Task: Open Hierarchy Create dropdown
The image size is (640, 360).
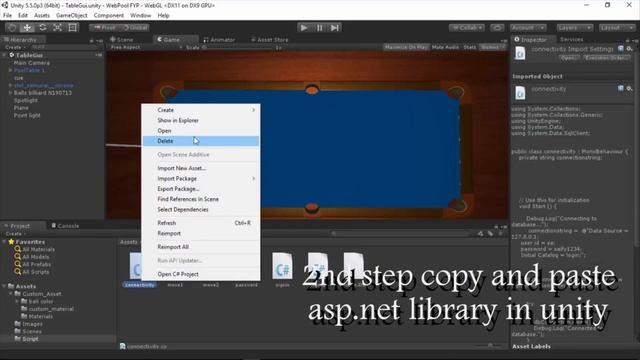Action: (15, 47)
